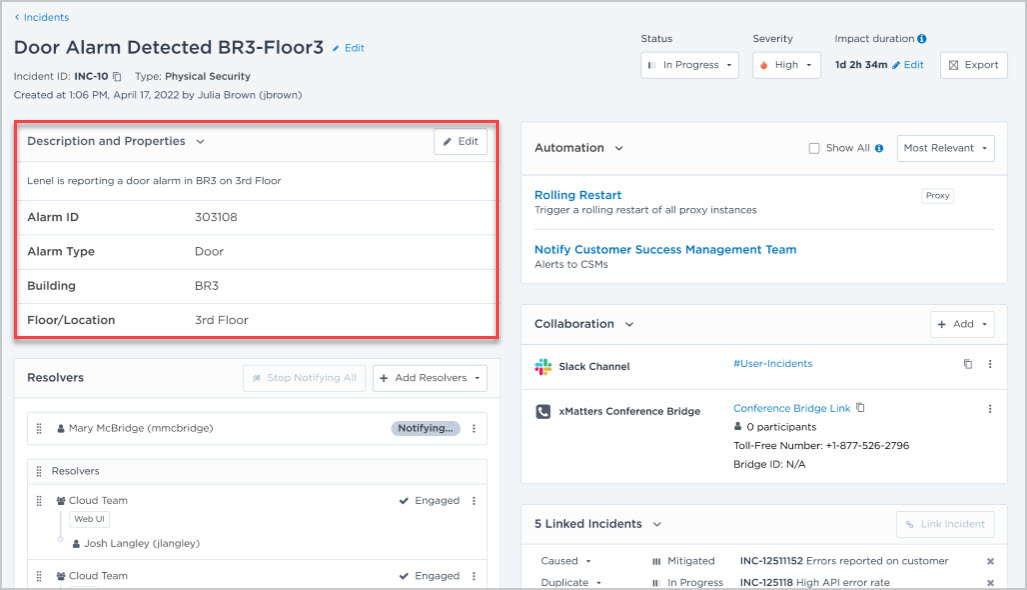1027x590 pixels.
Task: Collapse the Description and Properties section
Action: point(200,141)
